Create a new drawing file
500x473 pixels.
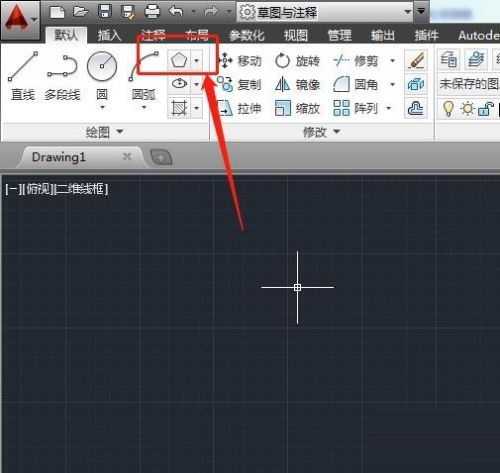click(x=57, y=13)
